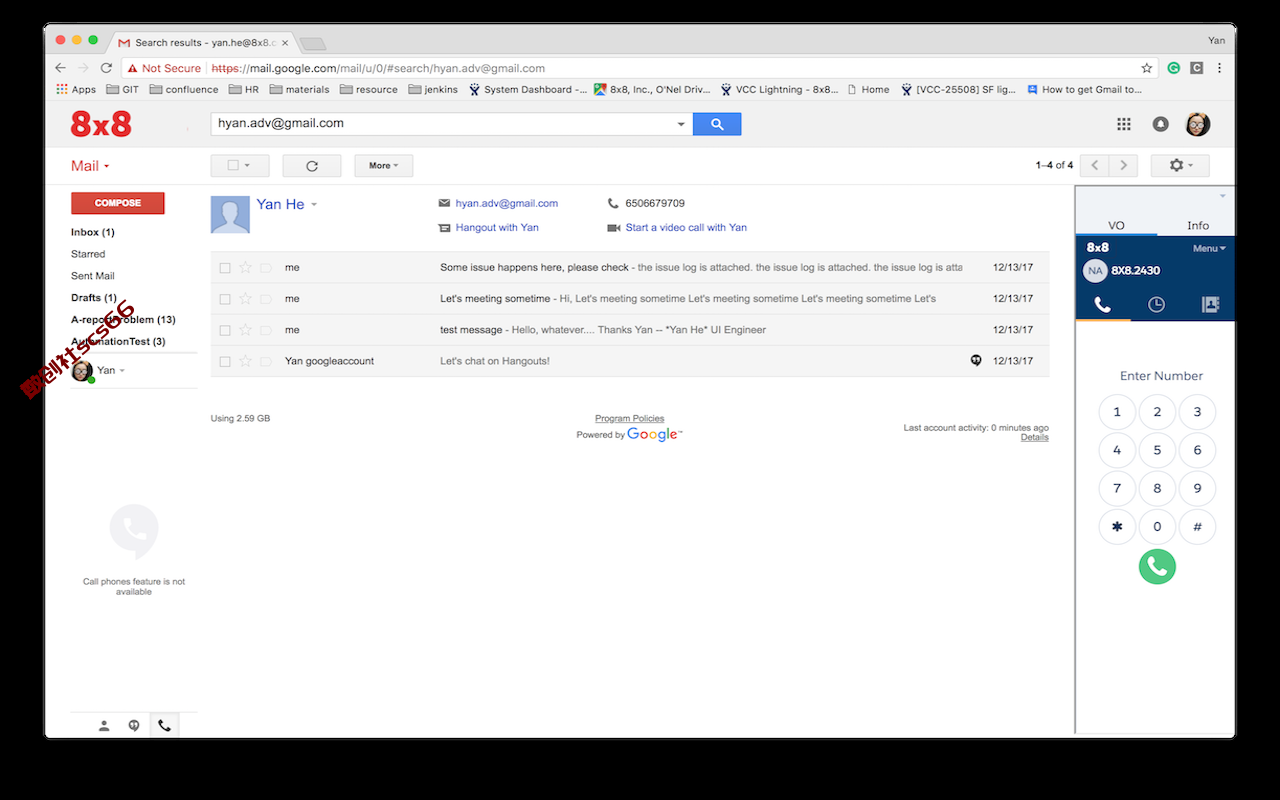
Task: Refresh the mail list
Action: coord(312,166)
